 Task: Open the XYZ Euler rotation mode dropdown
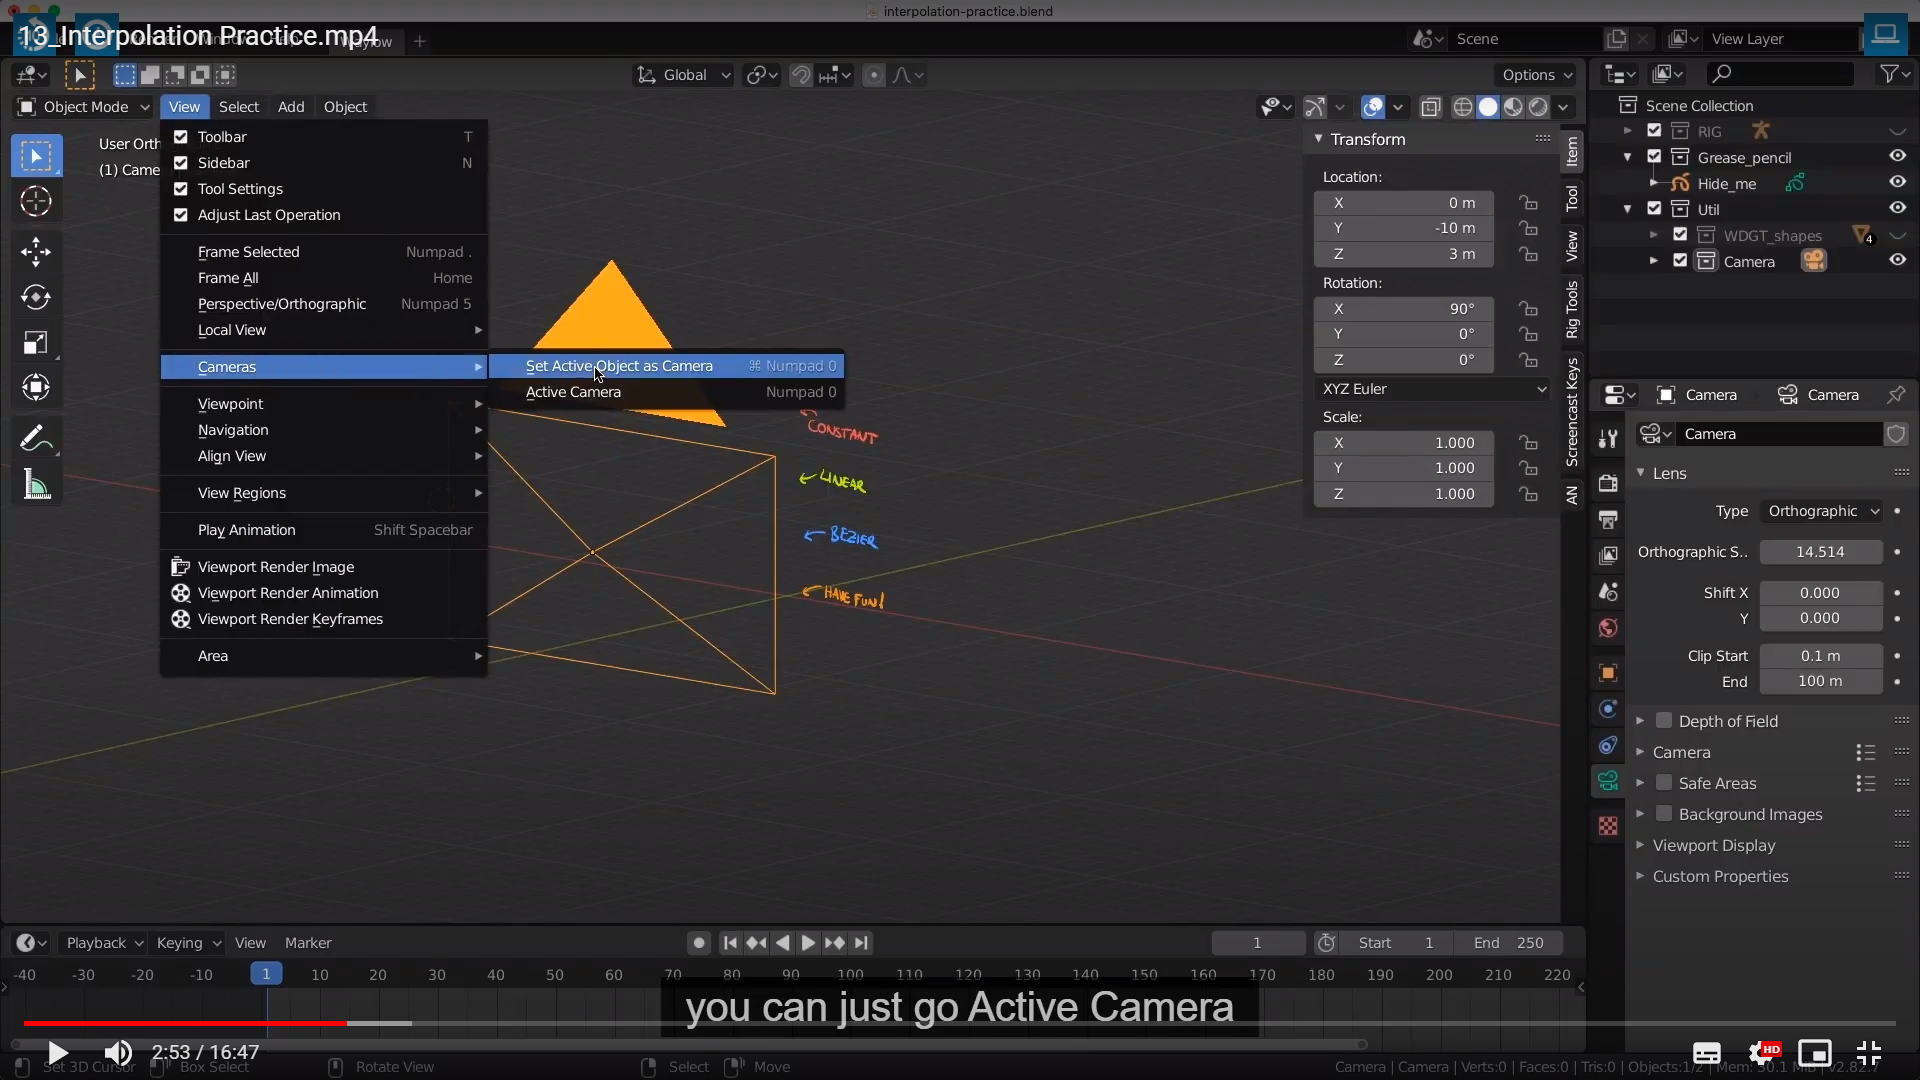[1432, 389]
